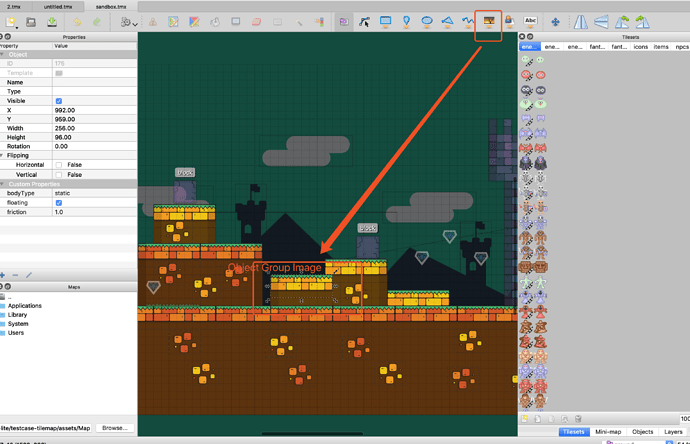The height and width of the screenshot is (444, 690).
Task: Select the Terrain Brush tool
Action: [x=173, y=22]
